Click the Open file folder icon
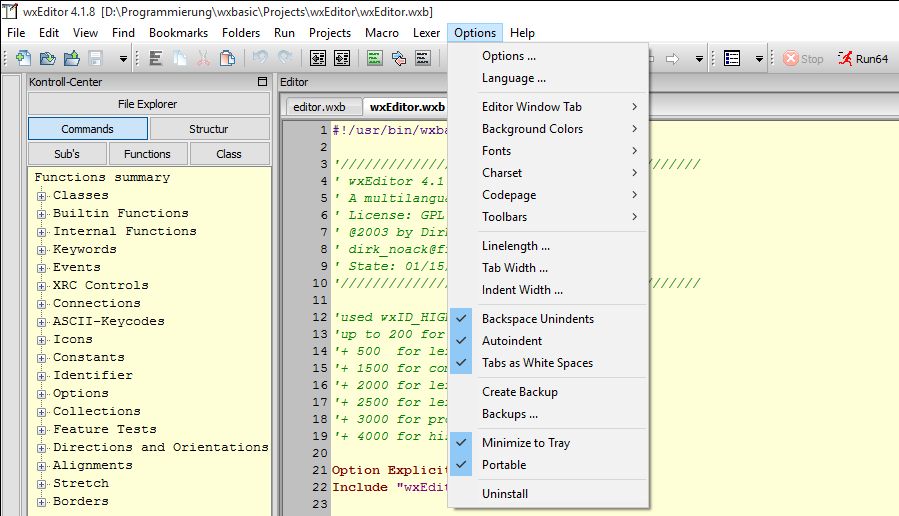 [48, 59]
